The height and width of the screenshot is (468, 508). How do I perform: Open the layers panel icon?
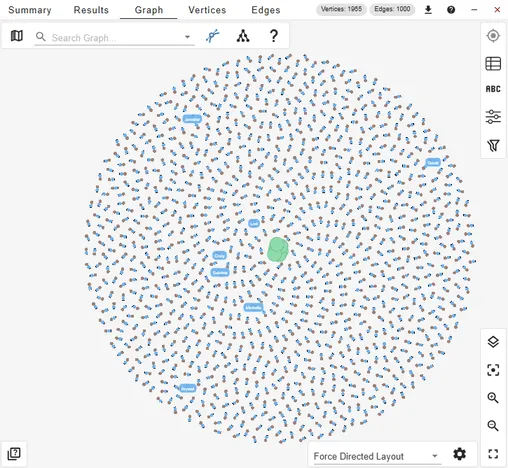[493, 342]
